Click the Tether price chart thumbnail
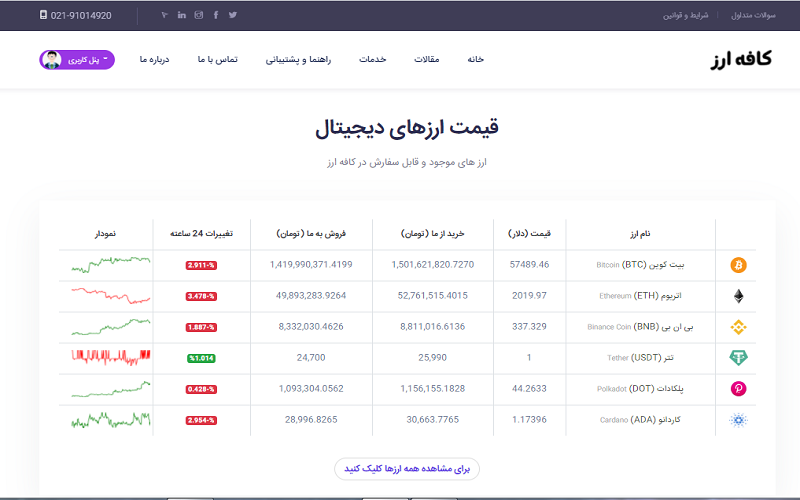The image size is (800, 500). click(x=111, y=357)
